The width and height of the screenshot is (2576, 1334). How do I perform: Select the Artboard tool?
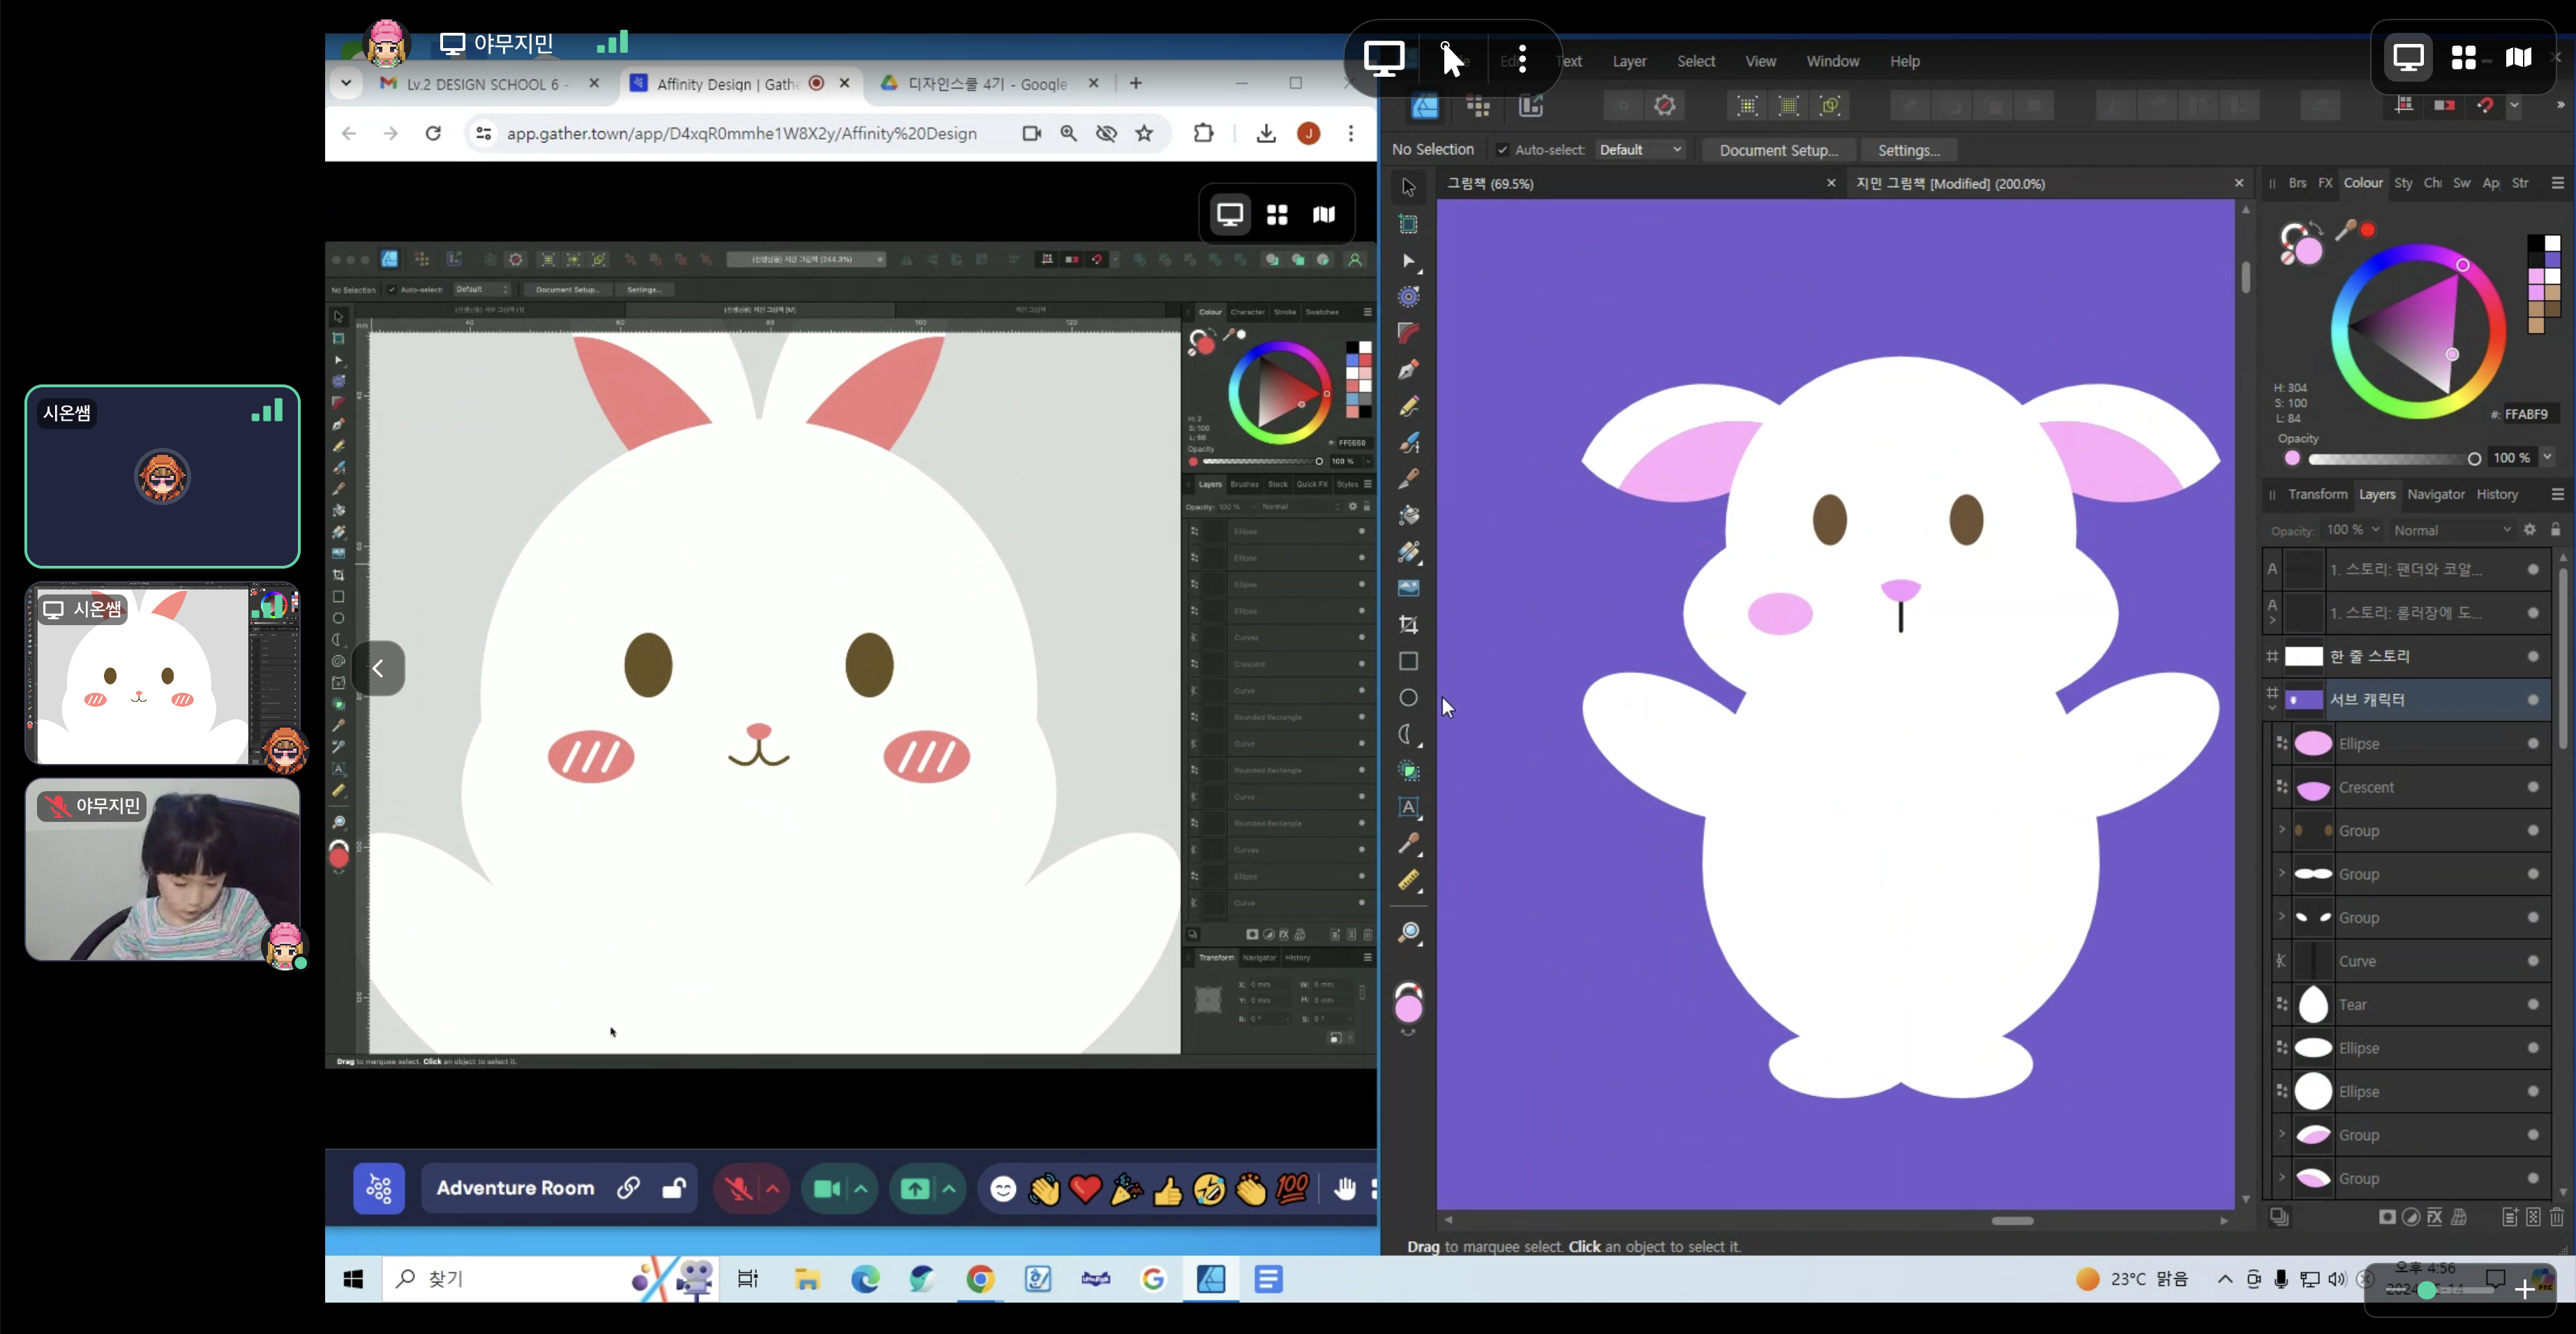[x=1408, y=224]
